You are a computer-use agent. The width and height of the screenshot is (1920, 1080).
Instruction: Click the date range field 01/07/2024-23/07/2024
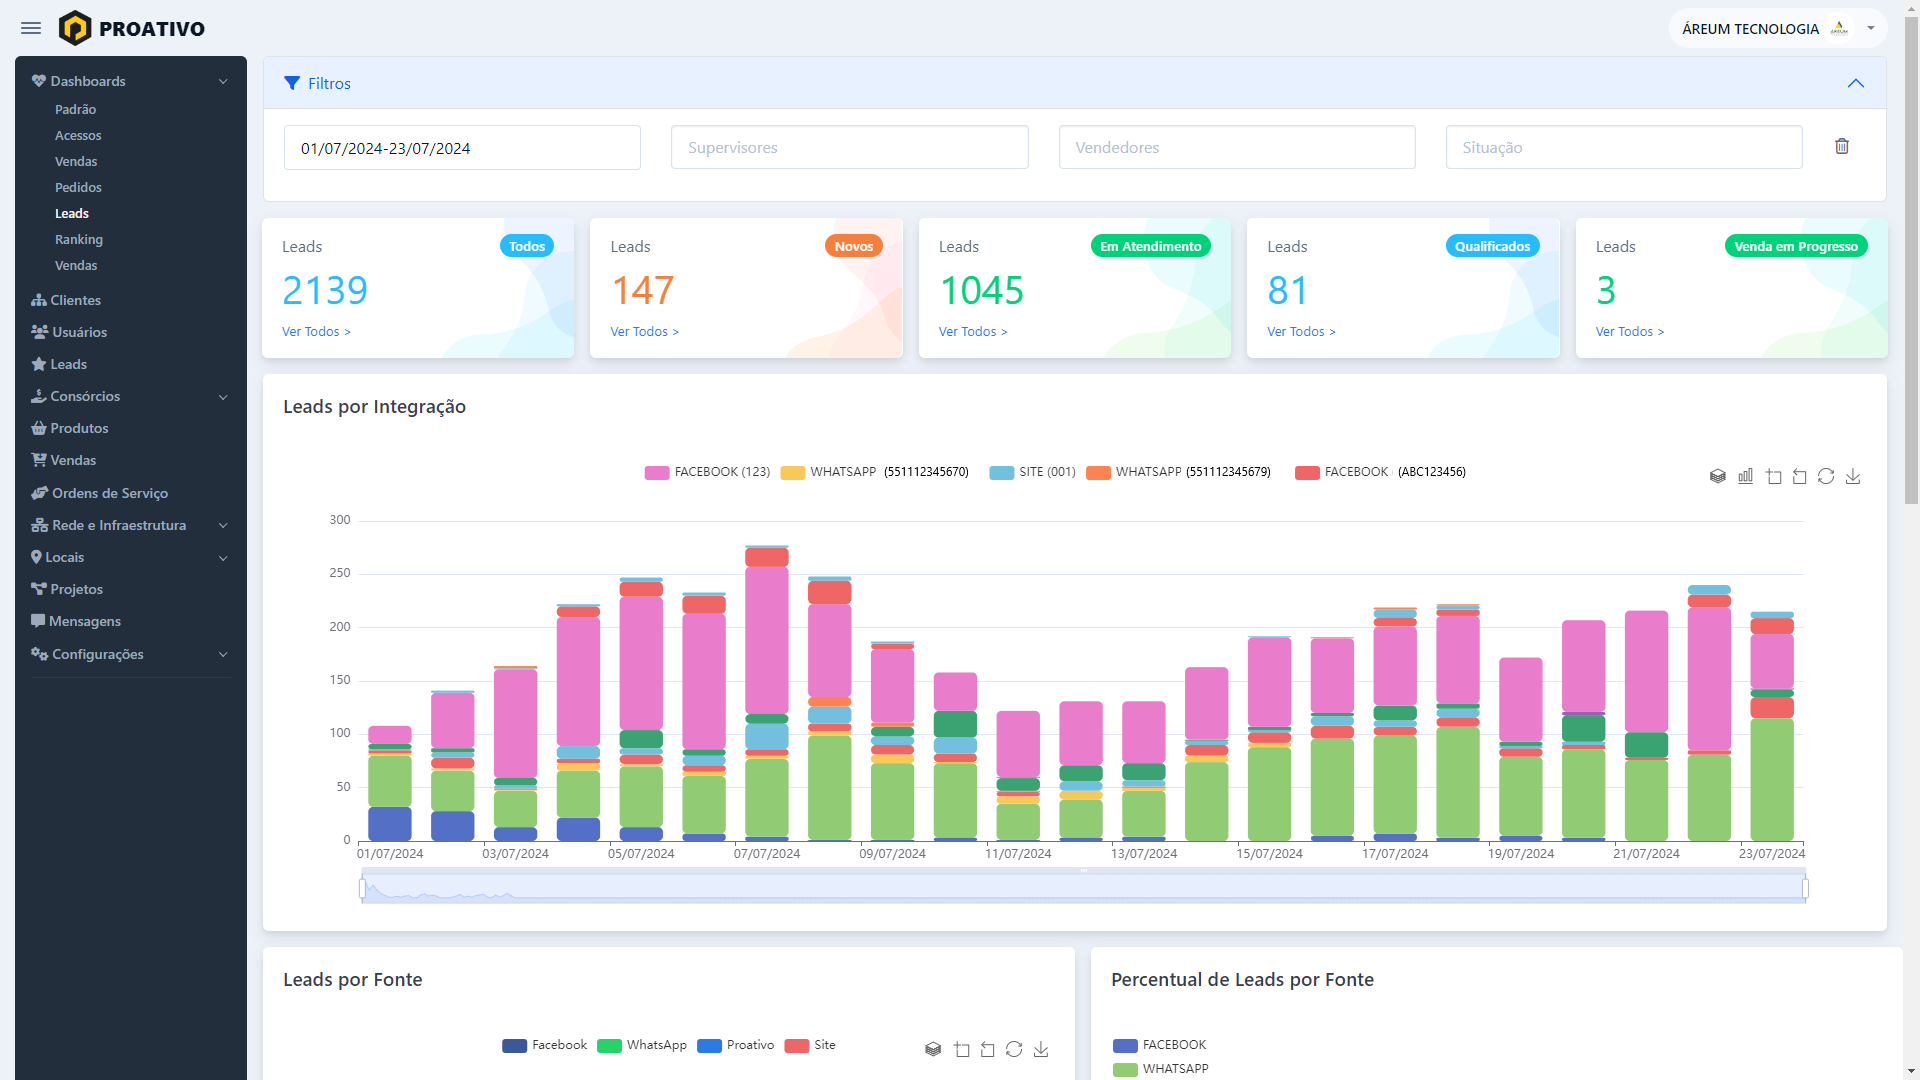tap(462, 147)
